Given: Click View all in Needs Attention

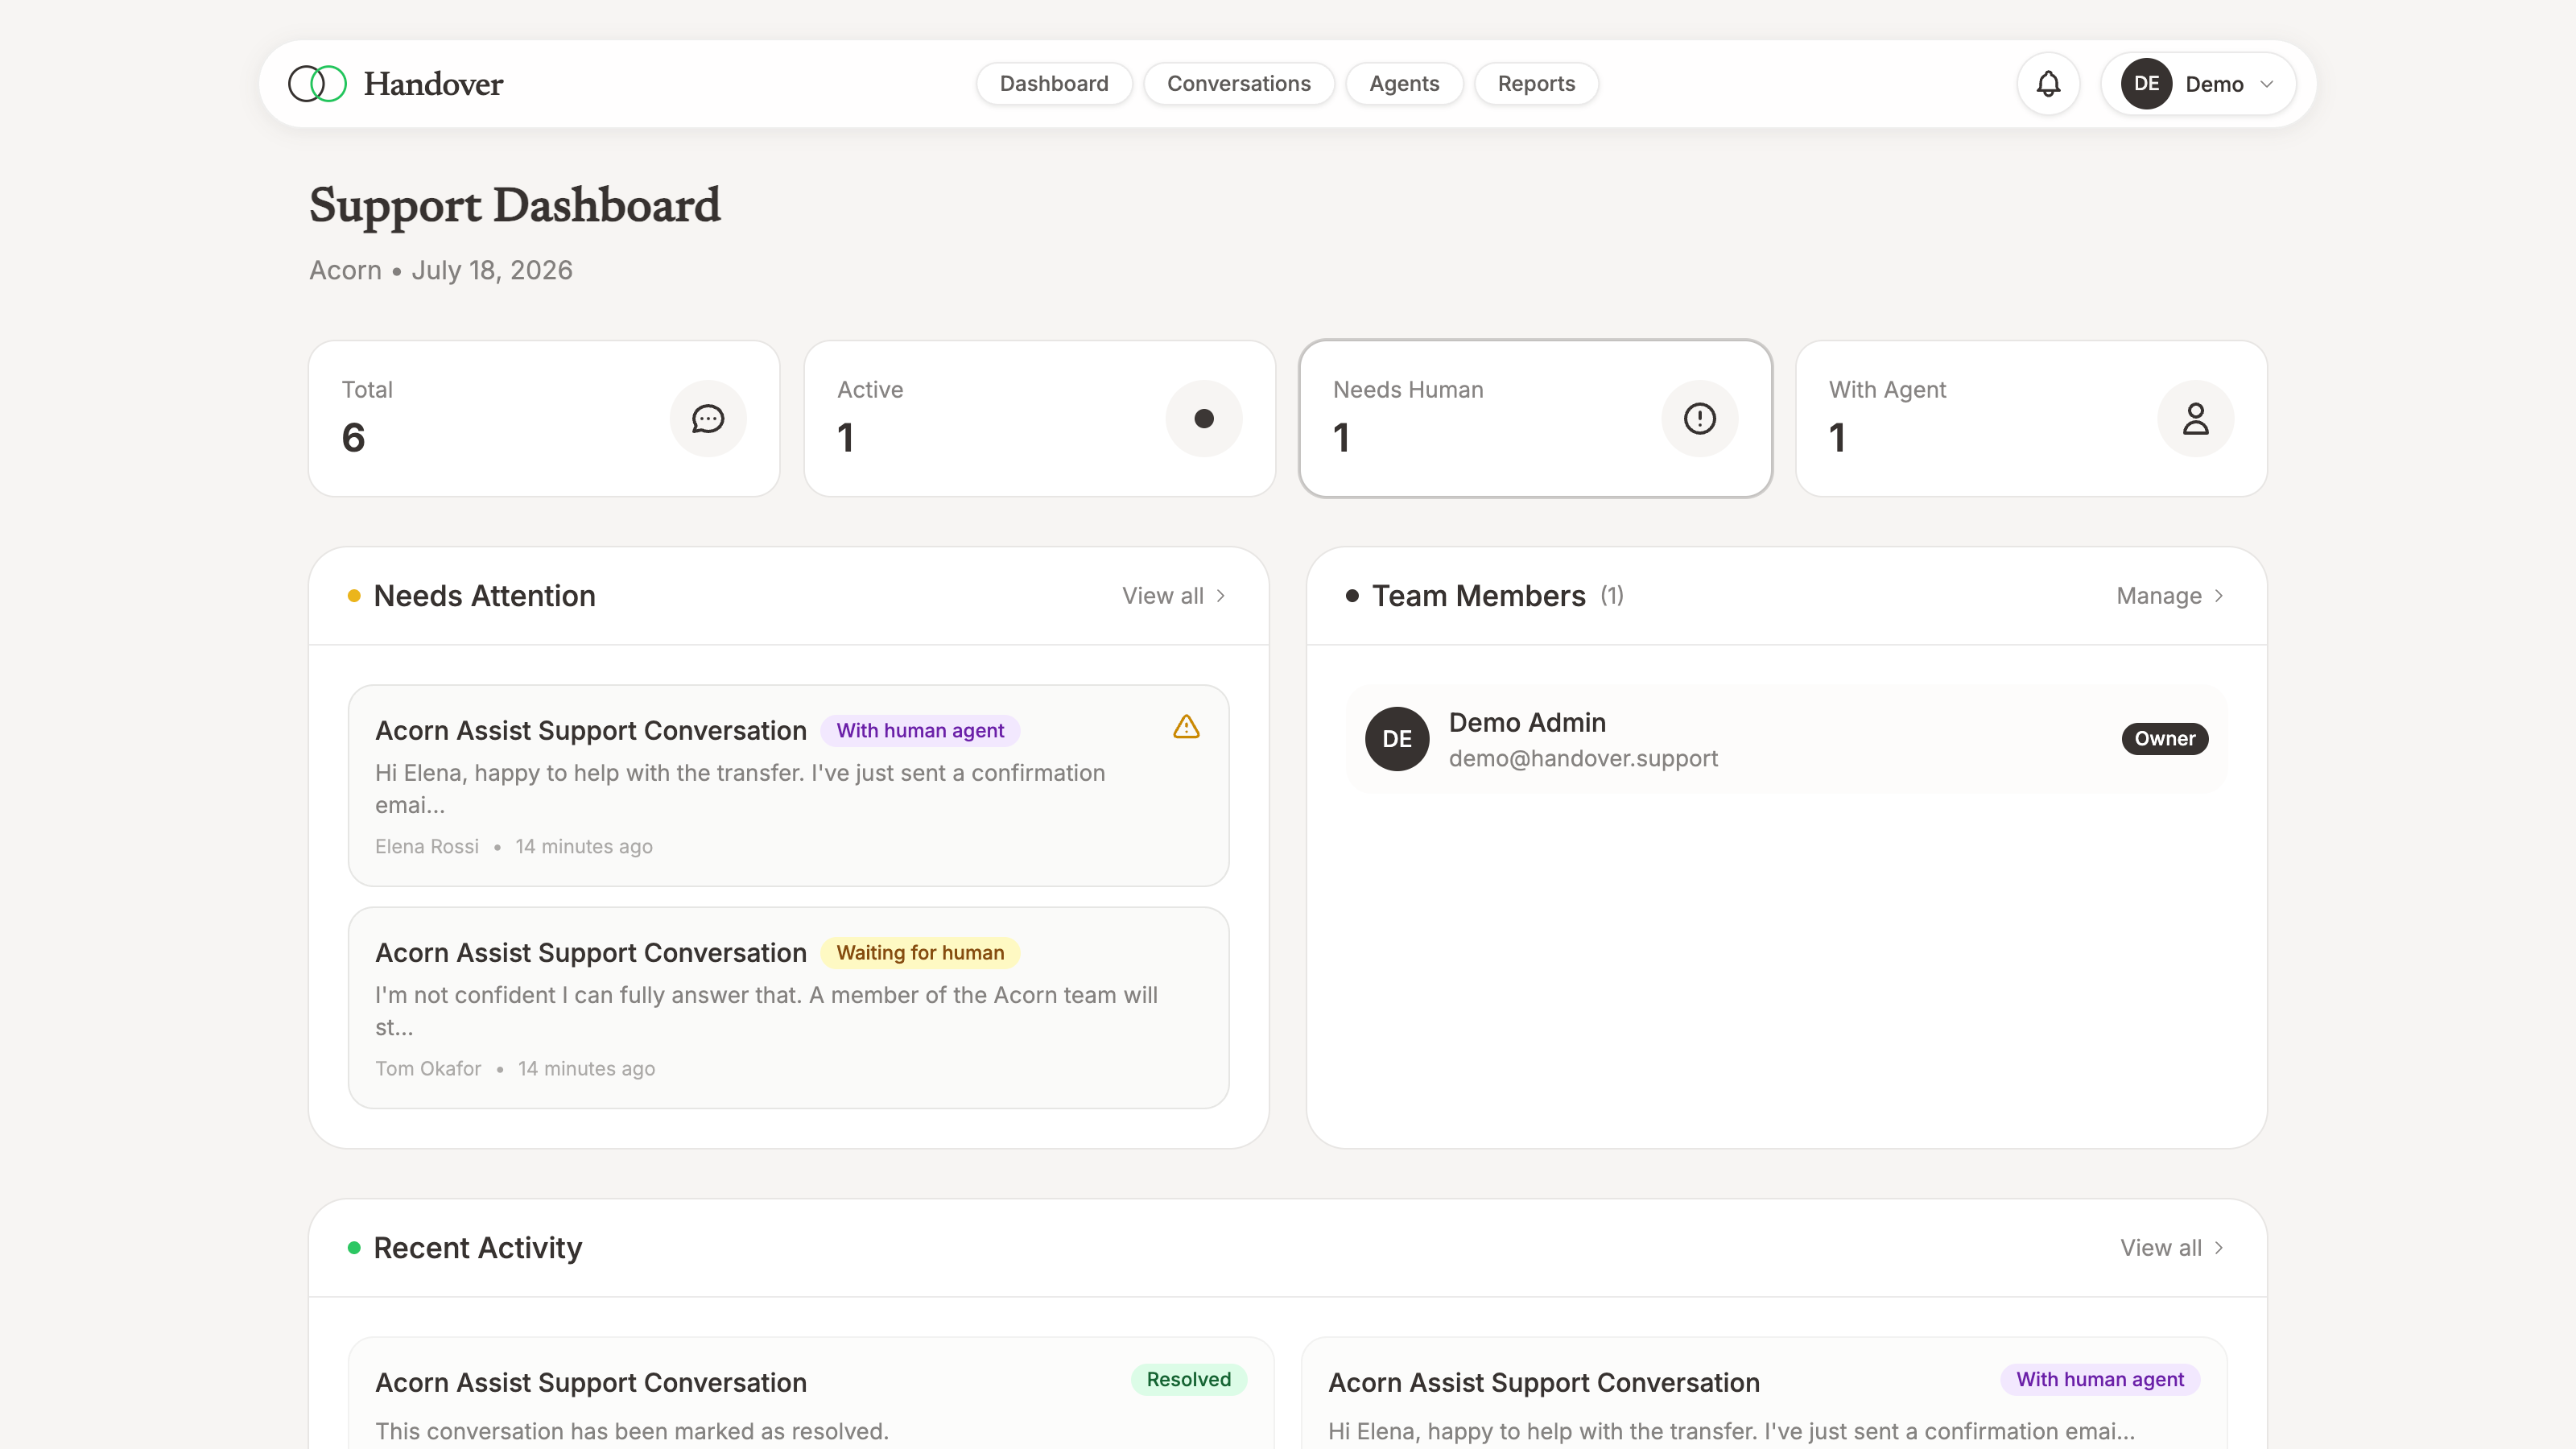Looking at the screenshot, I should (1163, 596).
